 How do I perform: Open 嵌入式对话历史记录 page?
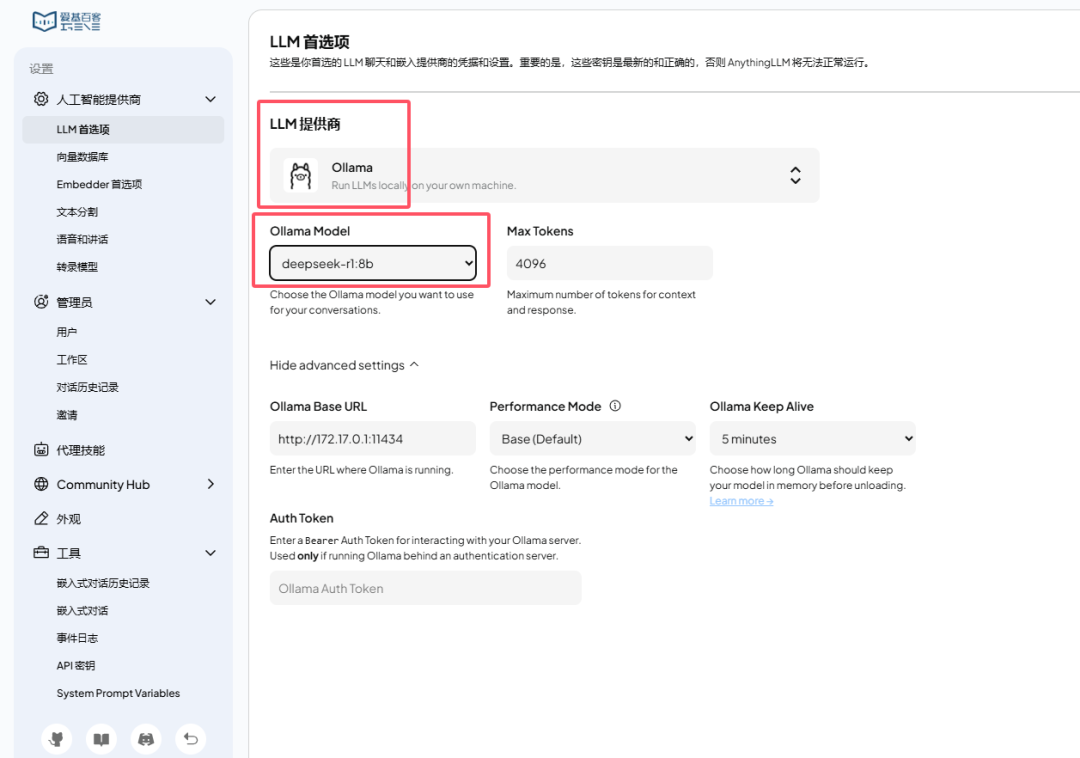(x=103, y=583)
